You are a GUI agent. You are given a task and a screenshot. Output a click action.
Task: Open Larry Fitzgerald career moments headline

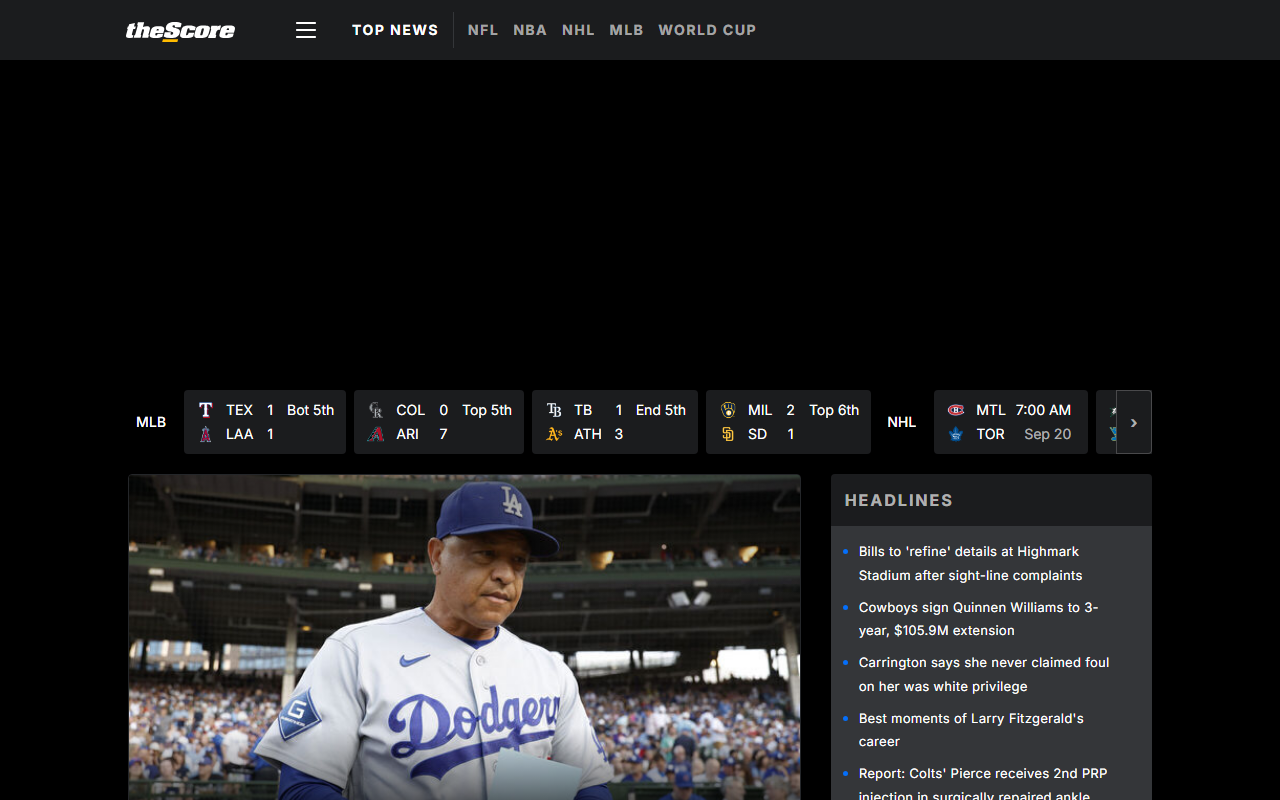[971, 730]
